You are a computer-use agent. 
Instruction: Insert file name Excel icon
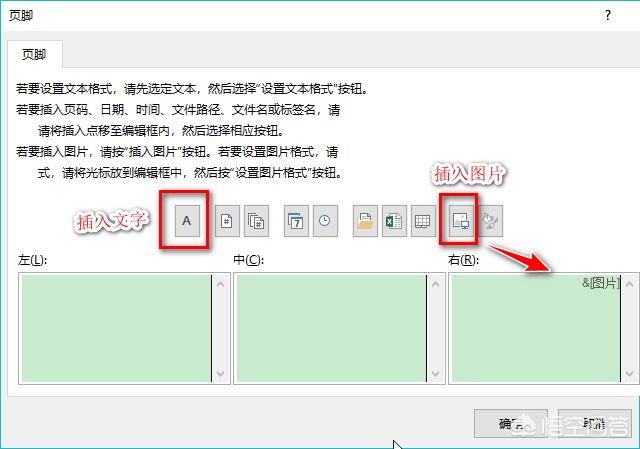[394, 221]
